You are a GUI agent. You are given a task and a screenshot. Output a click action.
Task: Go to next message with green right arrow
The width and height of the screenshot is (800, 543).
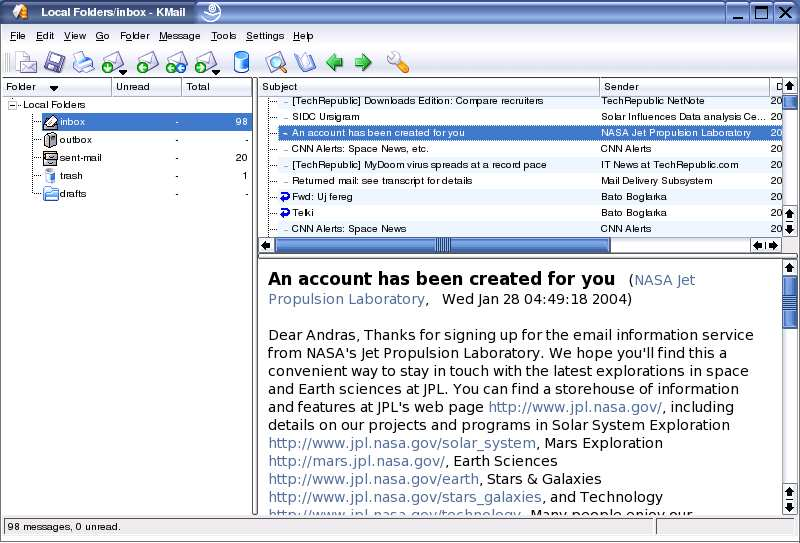[363, 62]
